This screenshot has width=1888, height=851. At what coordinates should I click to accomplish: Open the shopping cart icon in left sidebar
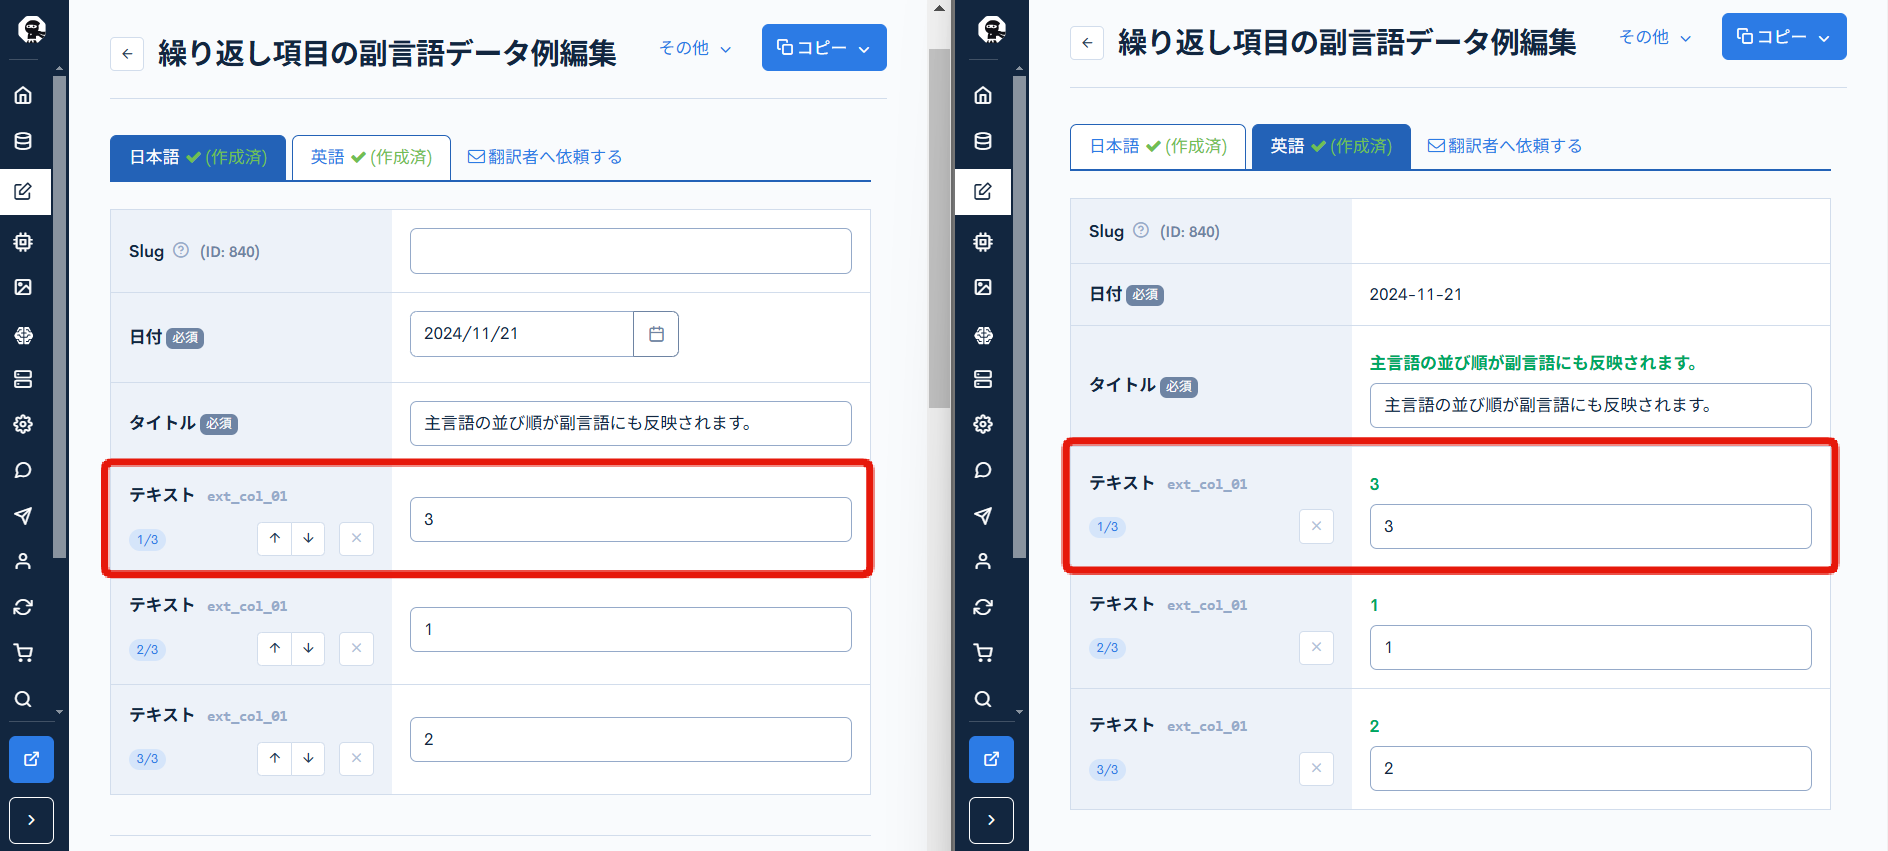coord(23,653)
